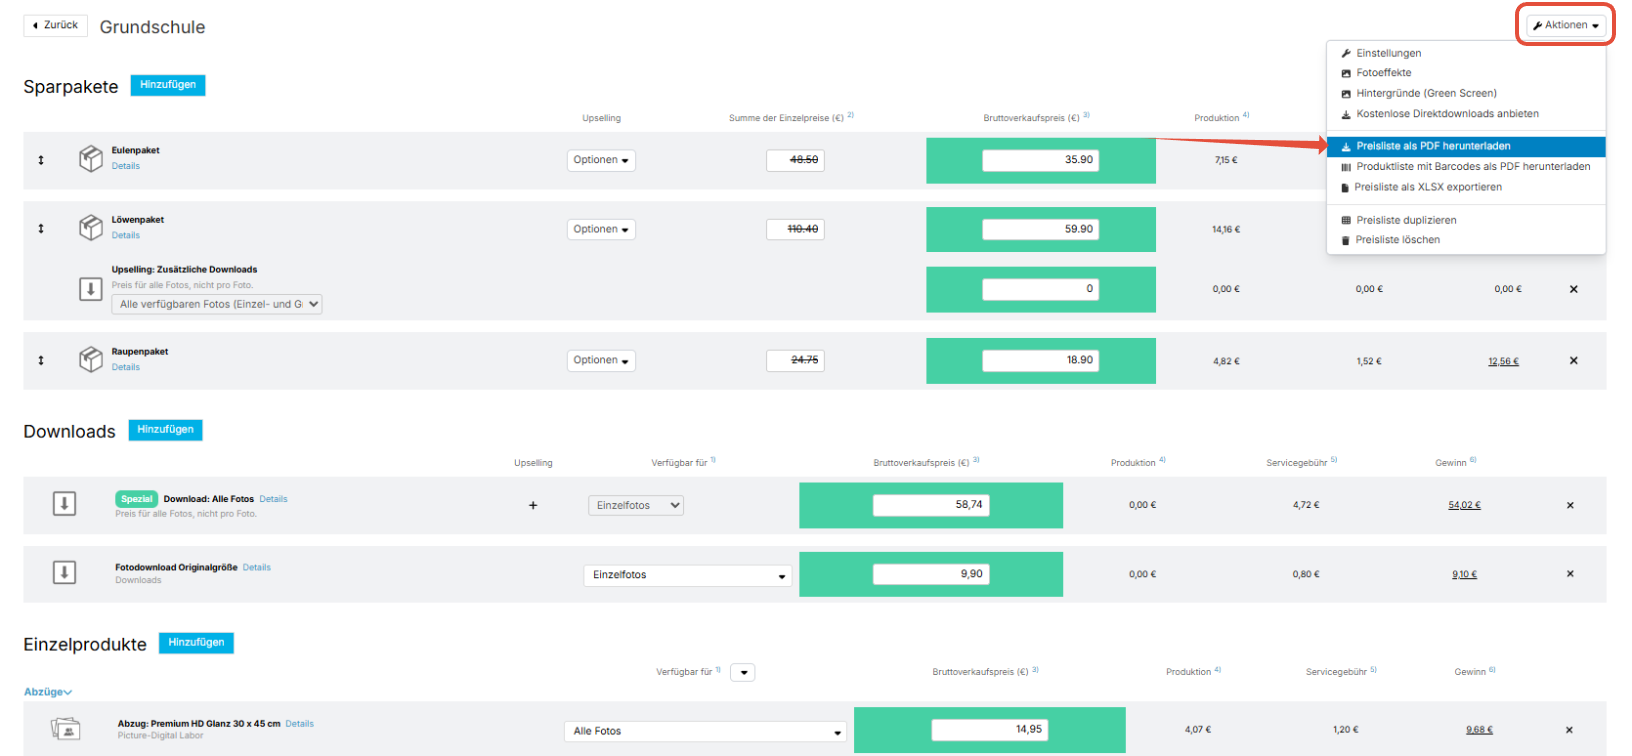Open Optionen dropdown for Eulenpaket
The height and width of the screenshot is (756, 1632).
[601, 160]
